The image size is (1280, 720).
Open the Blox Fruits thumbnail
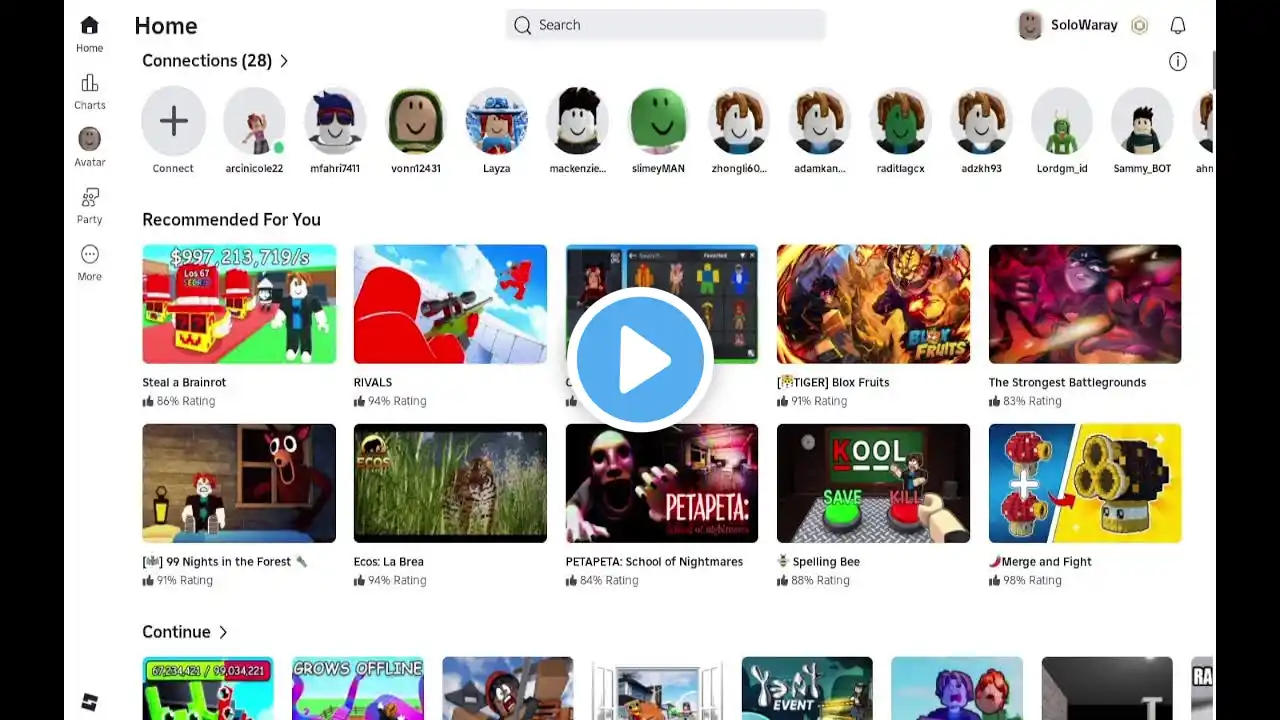873,304
